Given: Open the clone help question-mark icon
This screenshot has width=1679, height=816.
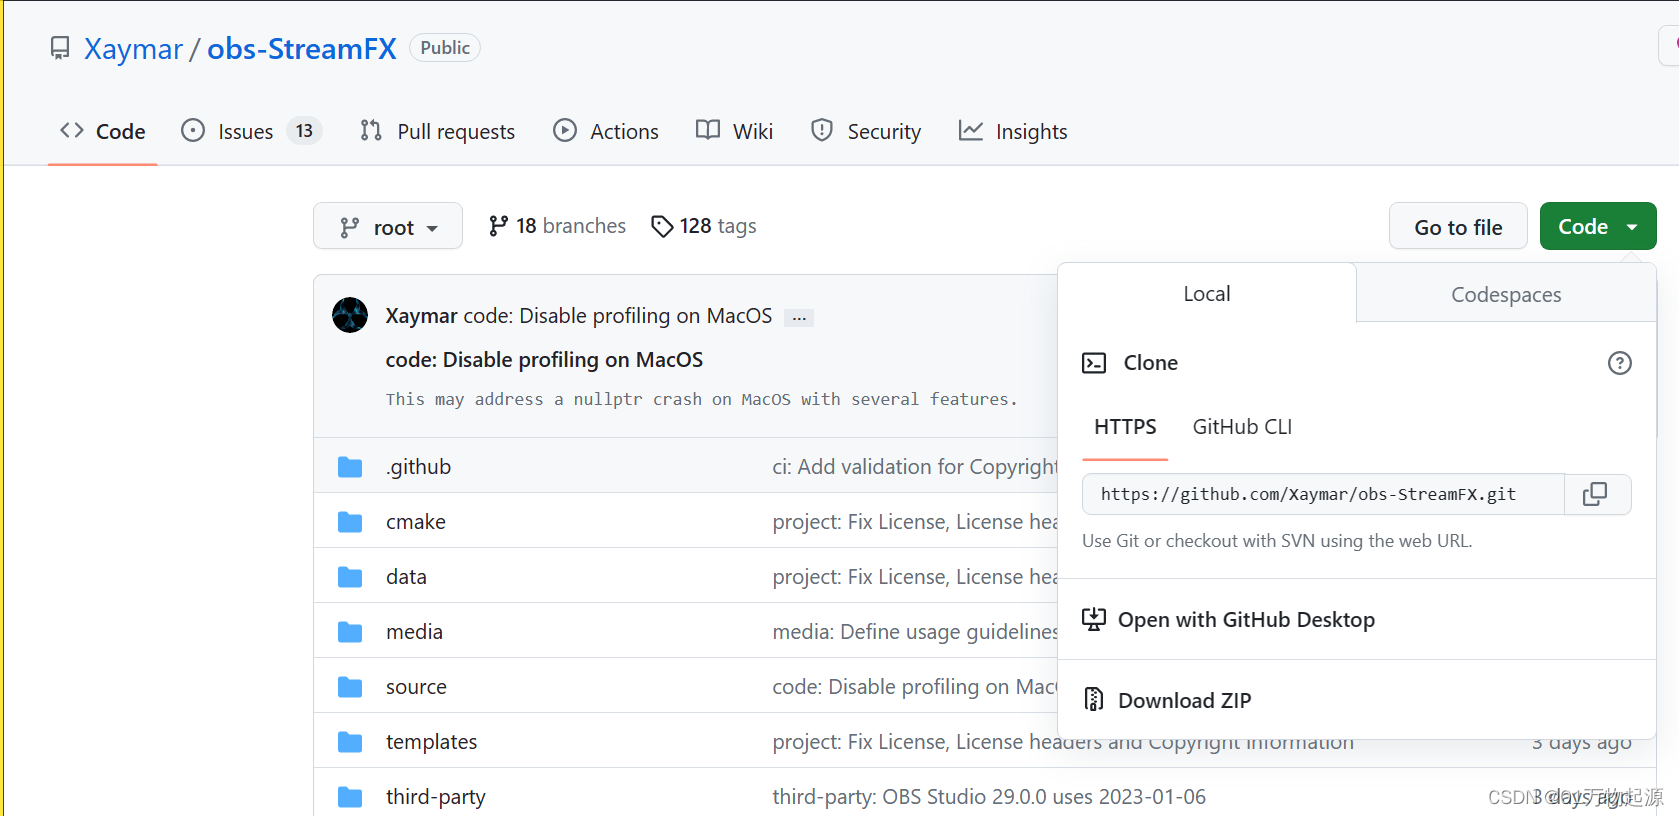Looking at the screenshot, I should [1620, 363].
